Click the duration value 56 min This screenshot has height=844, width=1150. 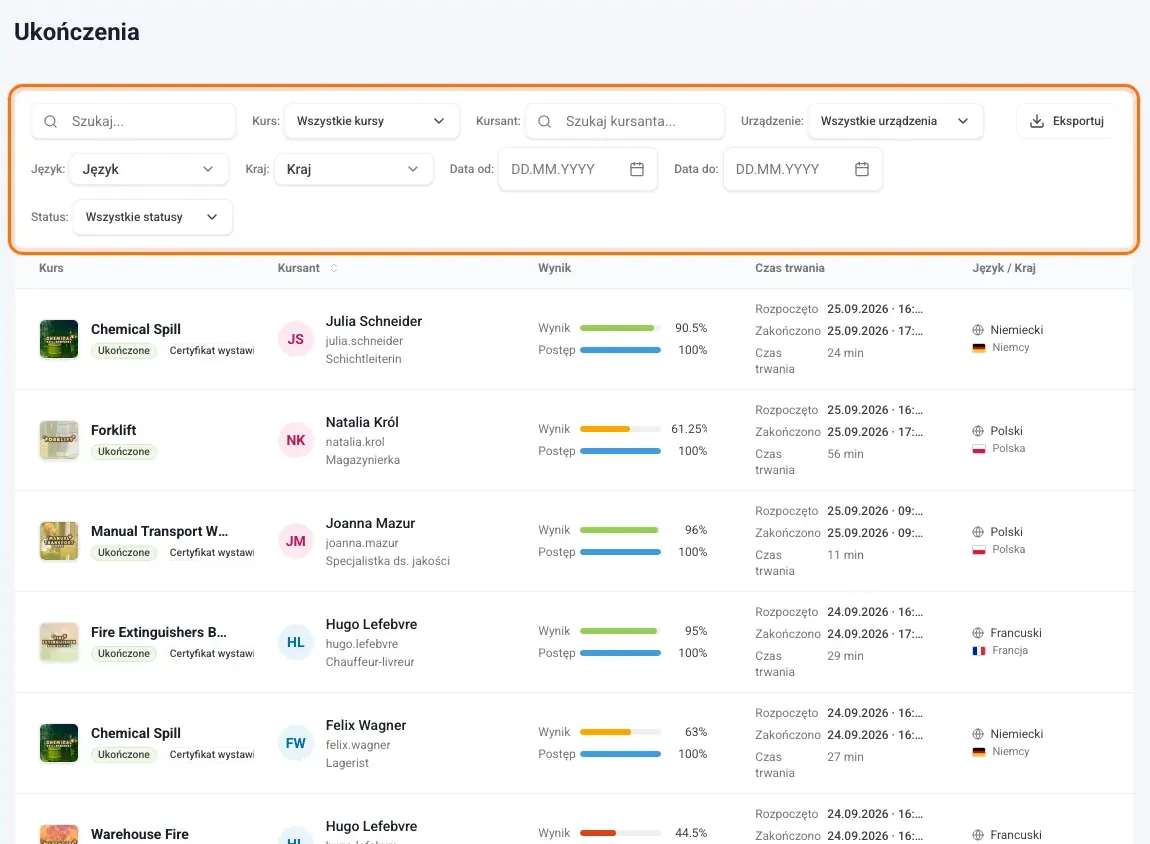(846, 454)
